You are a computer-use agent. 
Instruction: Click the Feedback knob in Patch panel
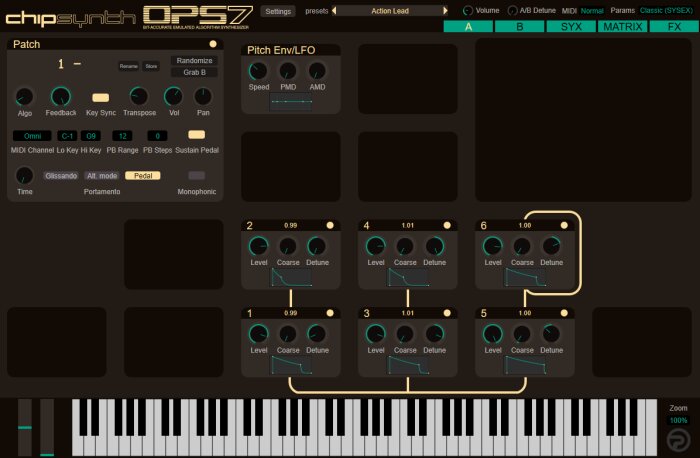point(61,96)
